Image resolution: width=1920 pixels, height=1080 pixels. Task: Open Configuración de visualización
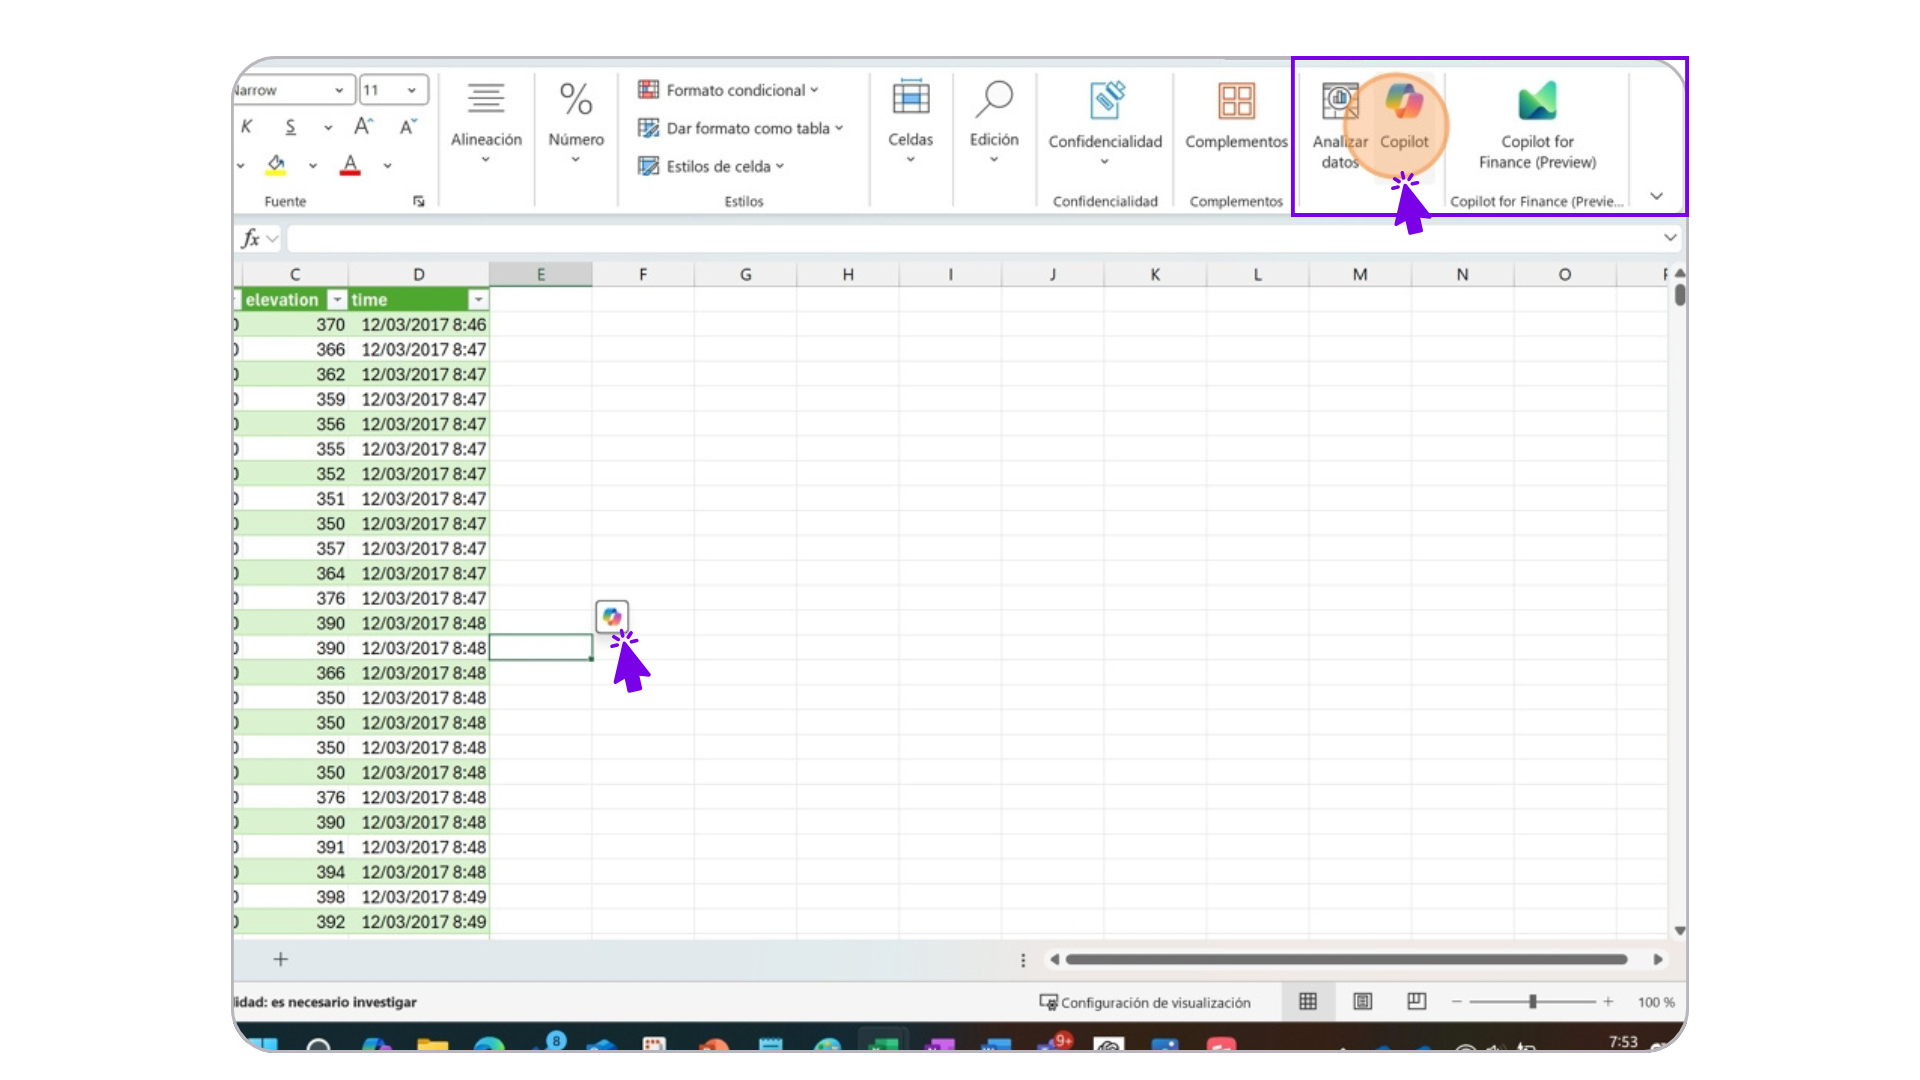[x=1145, y=1002]
